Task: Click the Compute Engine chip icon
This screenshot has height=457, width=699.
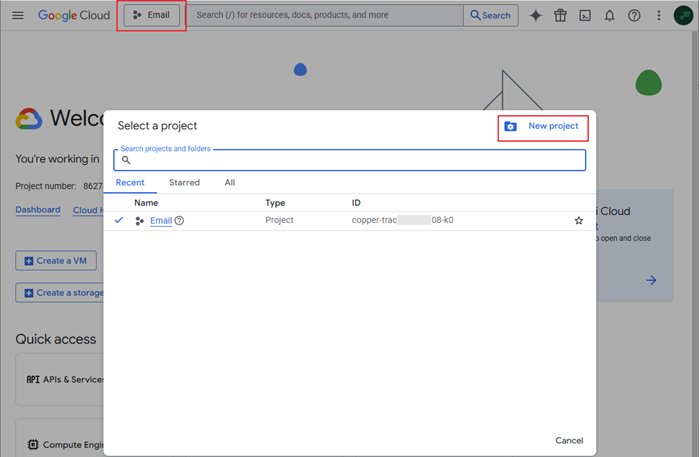Action: coord(33,445)
